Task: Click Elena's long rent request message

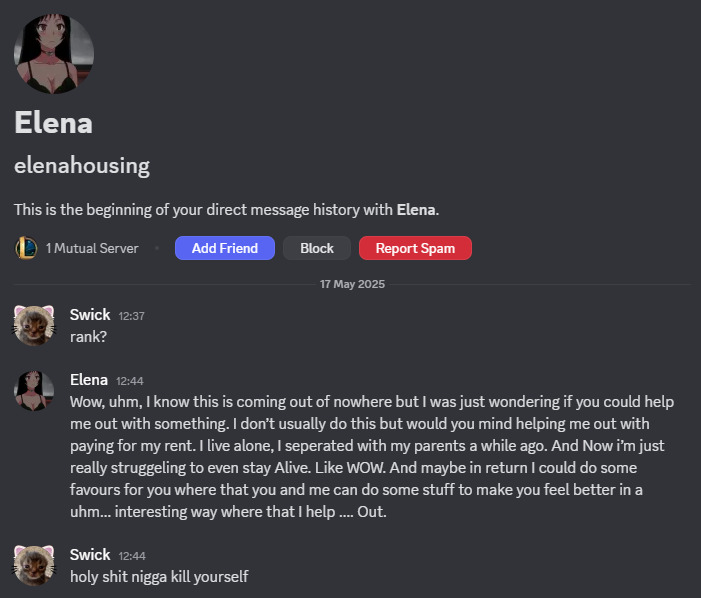Action: [372, 457]
